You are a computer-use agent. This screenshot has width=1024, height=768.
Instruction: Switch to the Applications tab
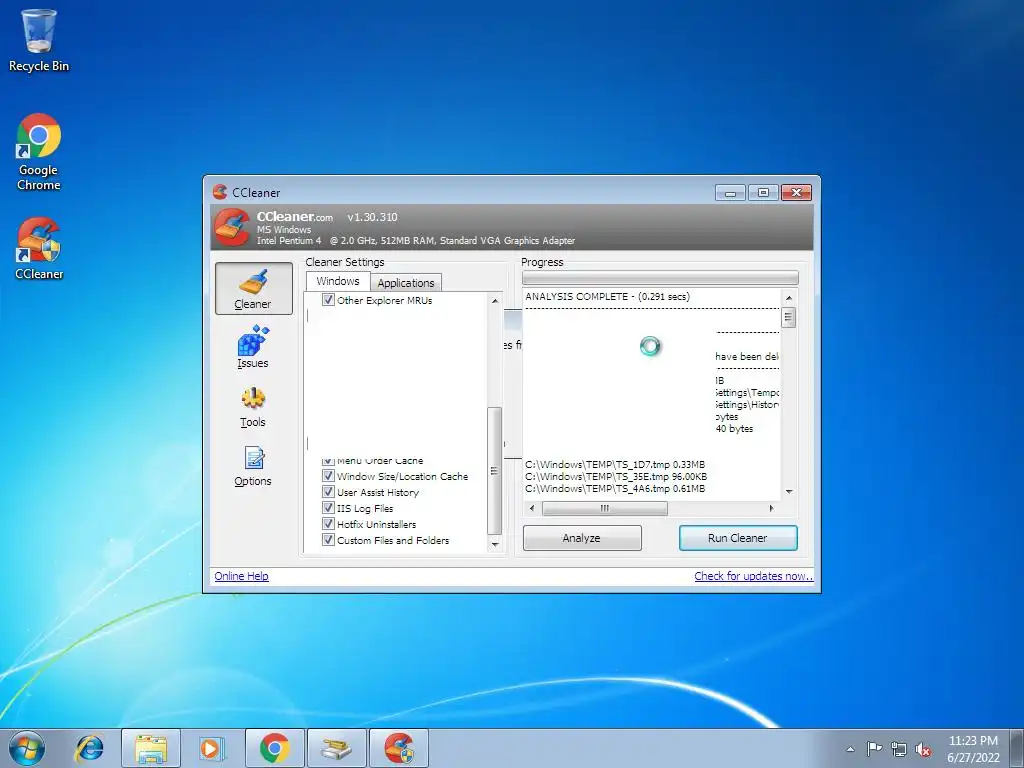[x=406, y=283]
